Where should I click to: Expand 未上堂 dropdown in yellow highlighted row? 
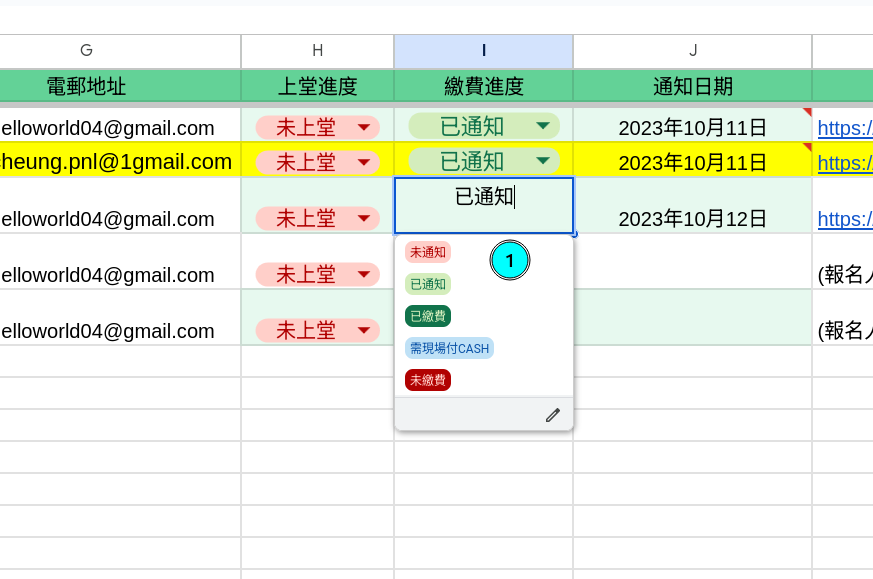click(x=364, y=161)
